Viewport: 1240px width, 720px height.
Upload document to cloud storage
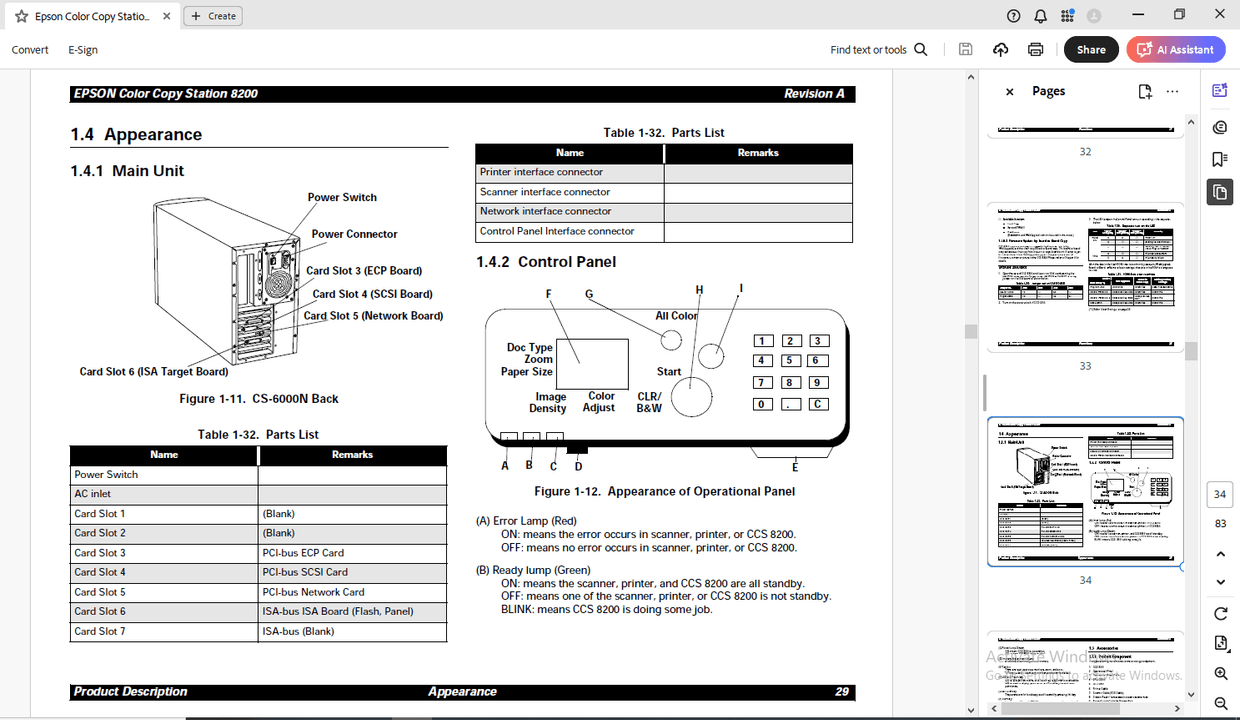[1000, 49]
